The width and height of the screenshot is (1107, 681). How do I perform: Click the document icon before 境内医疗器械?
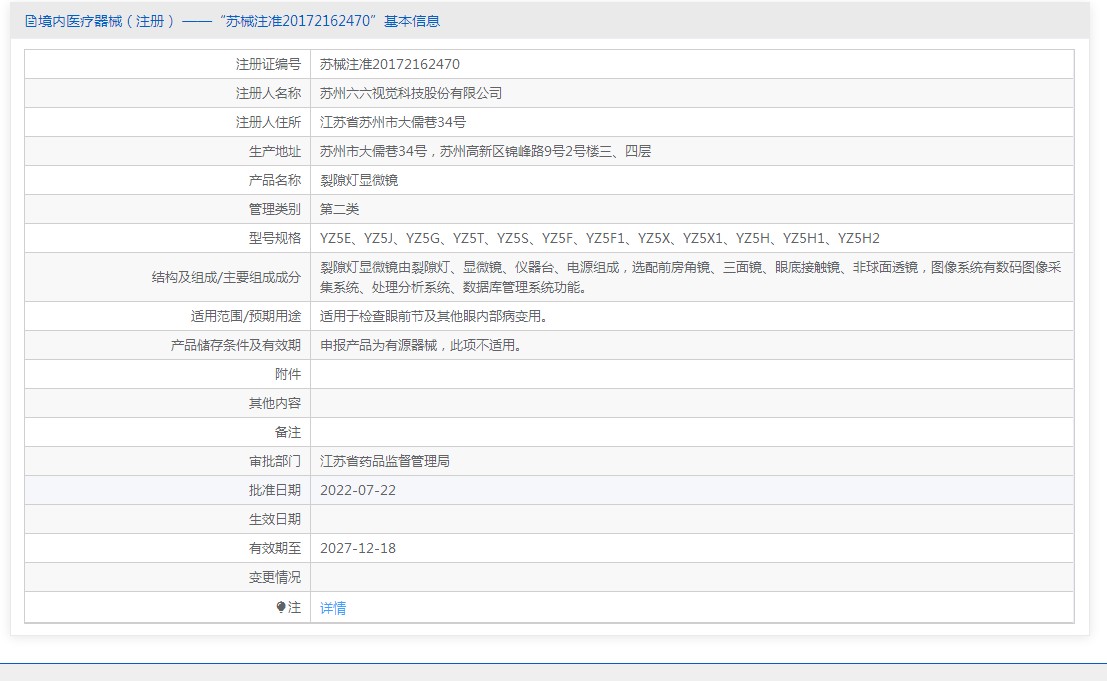(30, 21)
